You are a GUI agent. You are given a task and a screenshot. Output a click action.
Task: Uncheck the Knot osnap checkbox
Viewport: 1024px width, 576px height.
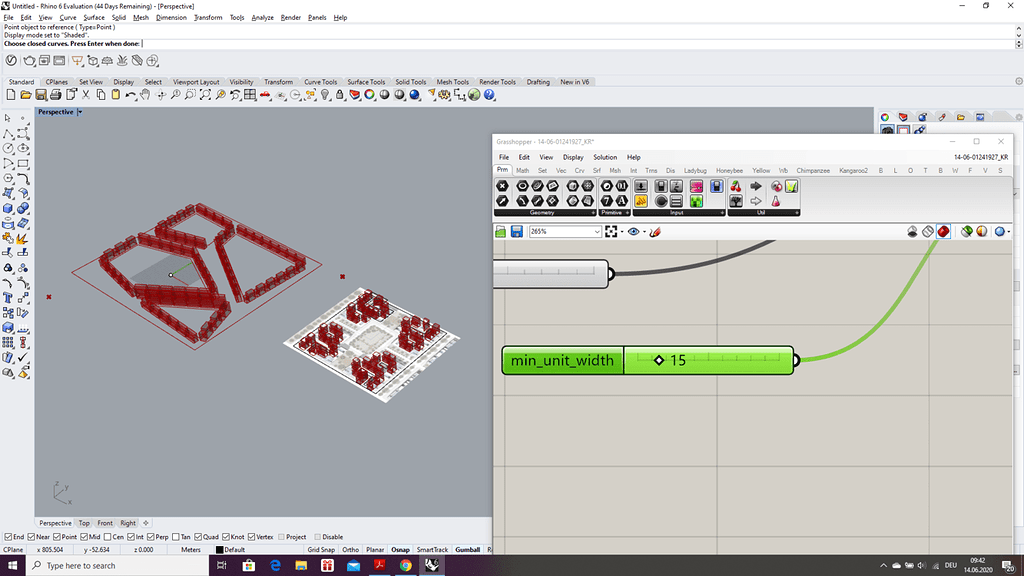tap(226, 536)
